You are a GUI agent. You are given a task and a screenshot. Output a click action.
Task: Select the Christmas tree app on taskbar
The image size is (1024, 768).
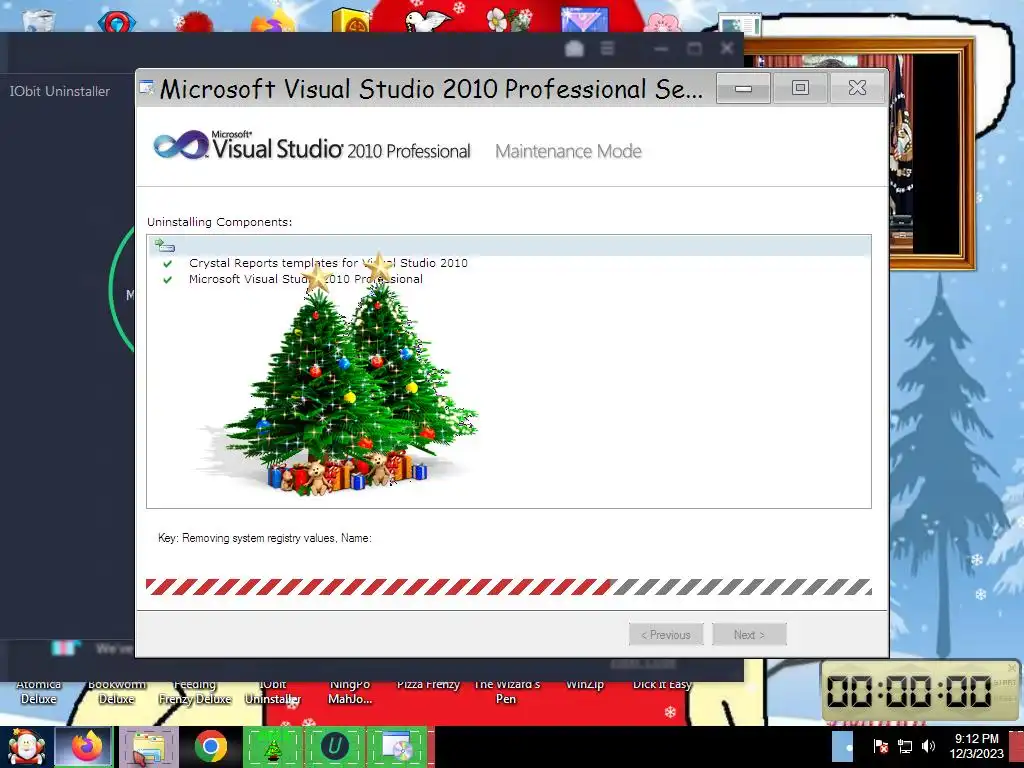(x=272, y=746)
